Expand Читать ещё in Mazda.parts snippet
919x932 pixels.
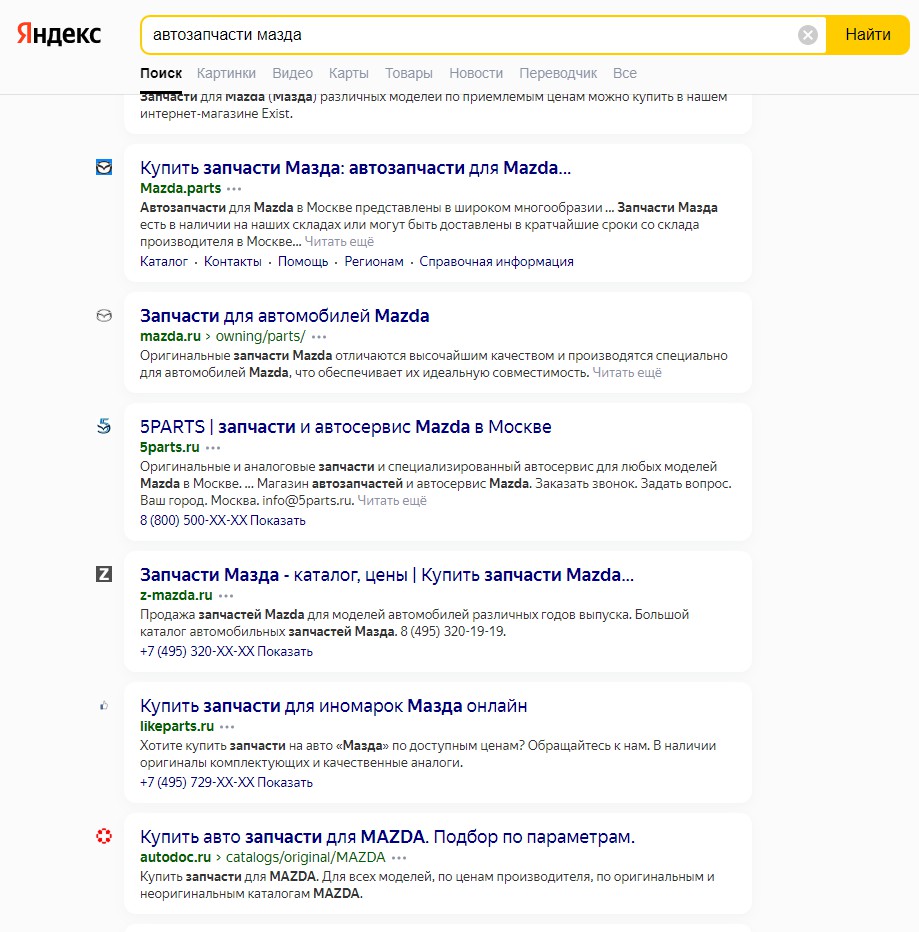pos(339,242)
